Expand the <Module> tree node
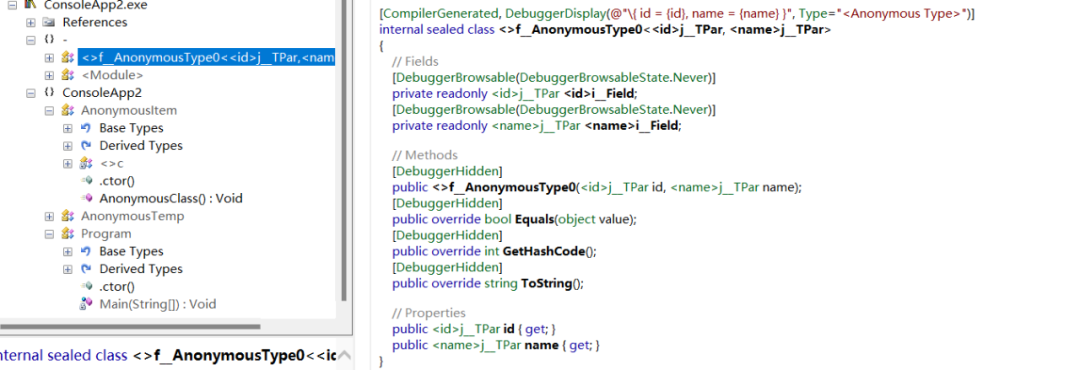 click(x=49, y=75)
